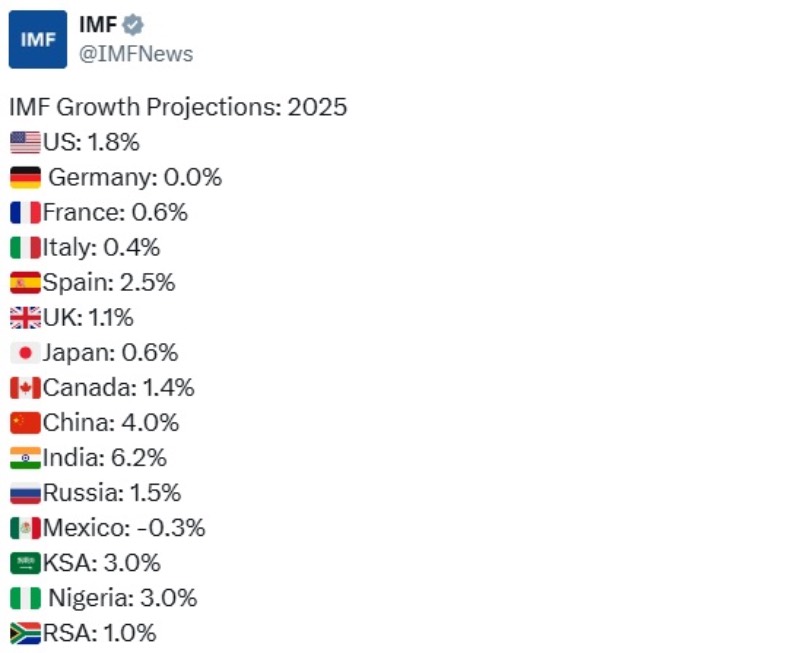This screenshot has width=800, height=653.
Task: Click the Spain flag emoji
Action: click(x=26, y=282)
